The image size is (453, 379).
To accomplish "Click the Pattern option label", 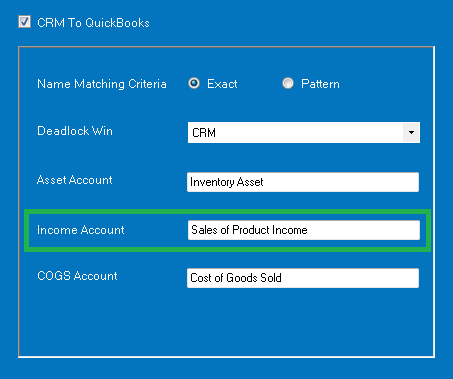I will [x=320, y=84].
